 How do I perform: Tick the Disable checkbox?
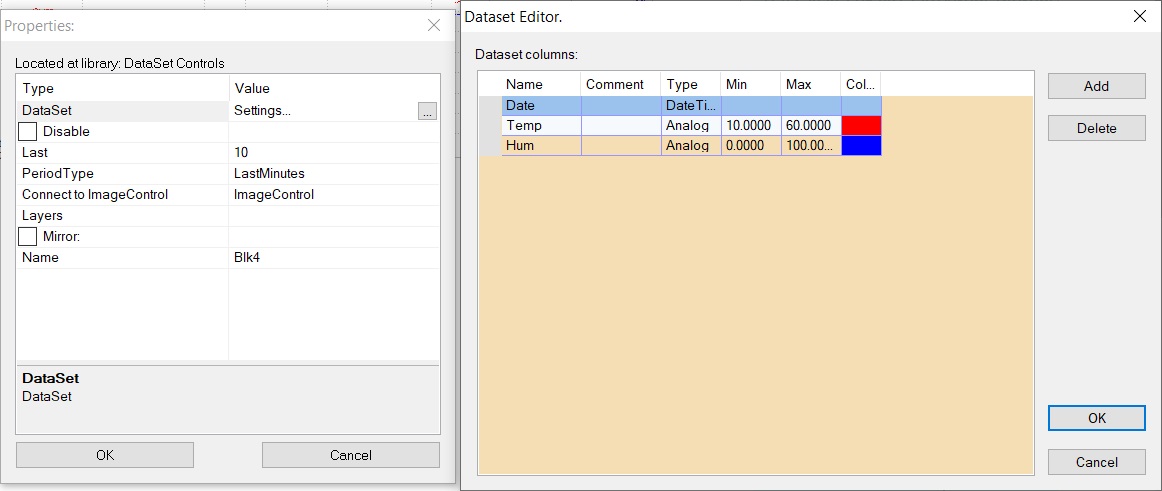pos(27,132)
